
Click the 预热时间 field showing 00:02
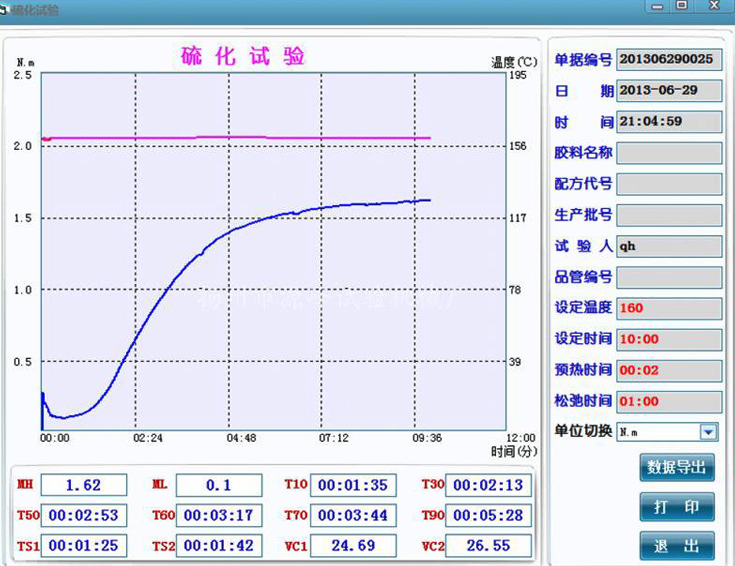(x=669, y=370)
